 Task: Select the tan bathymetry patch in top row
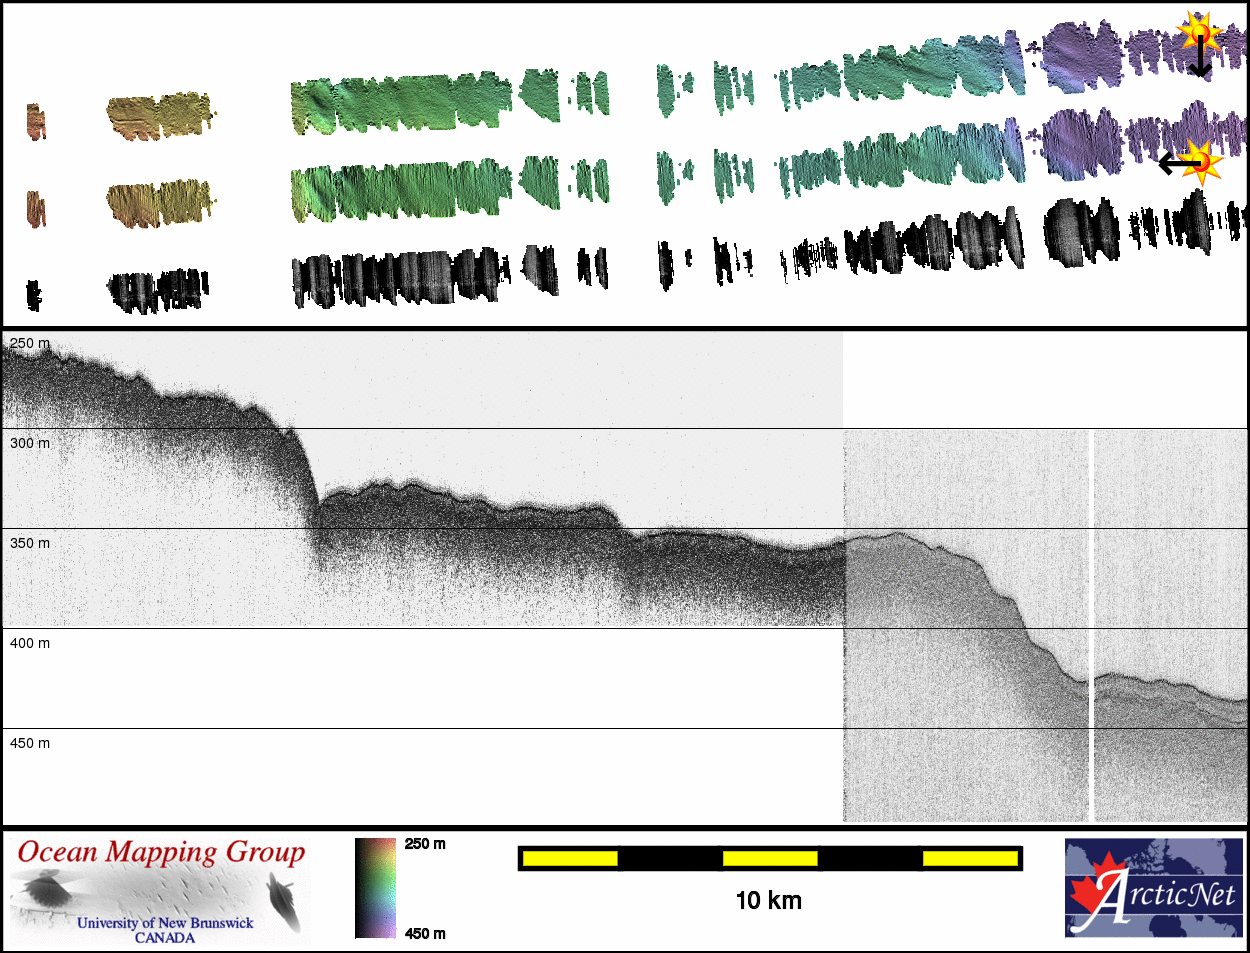click(158, 116)
